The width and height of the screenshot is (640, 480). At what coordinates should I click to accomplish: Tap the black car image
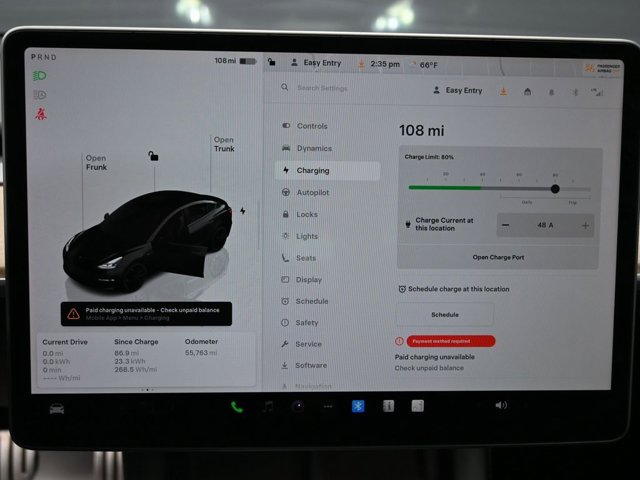coord(147,241)
